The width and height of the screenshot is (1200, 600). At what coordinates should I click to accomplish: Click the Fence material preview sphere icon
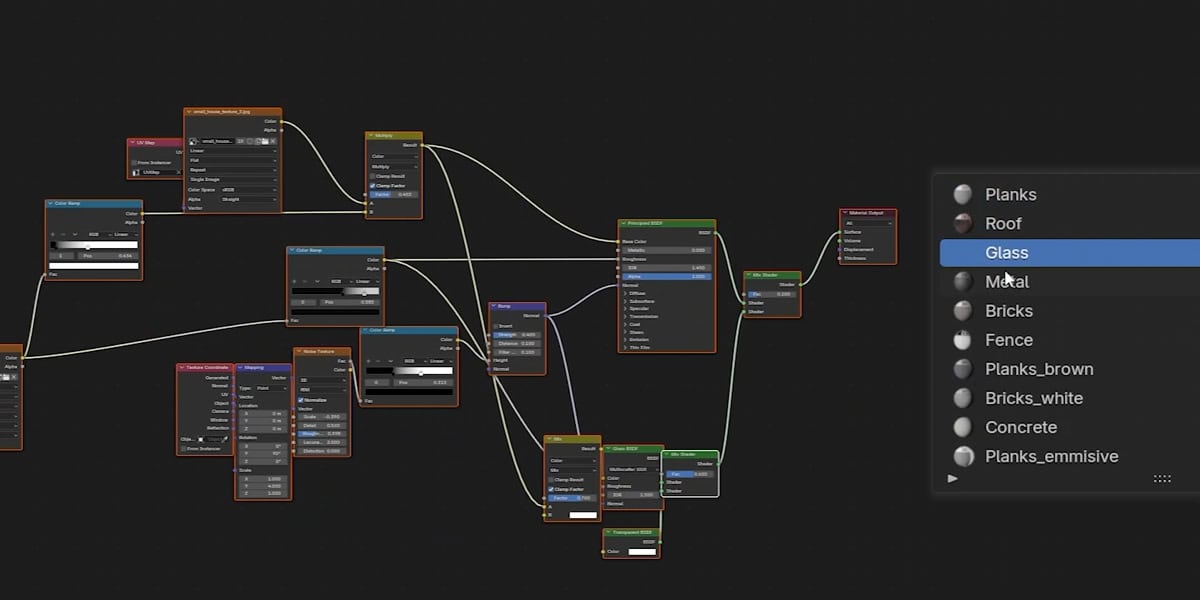point(962,340)
